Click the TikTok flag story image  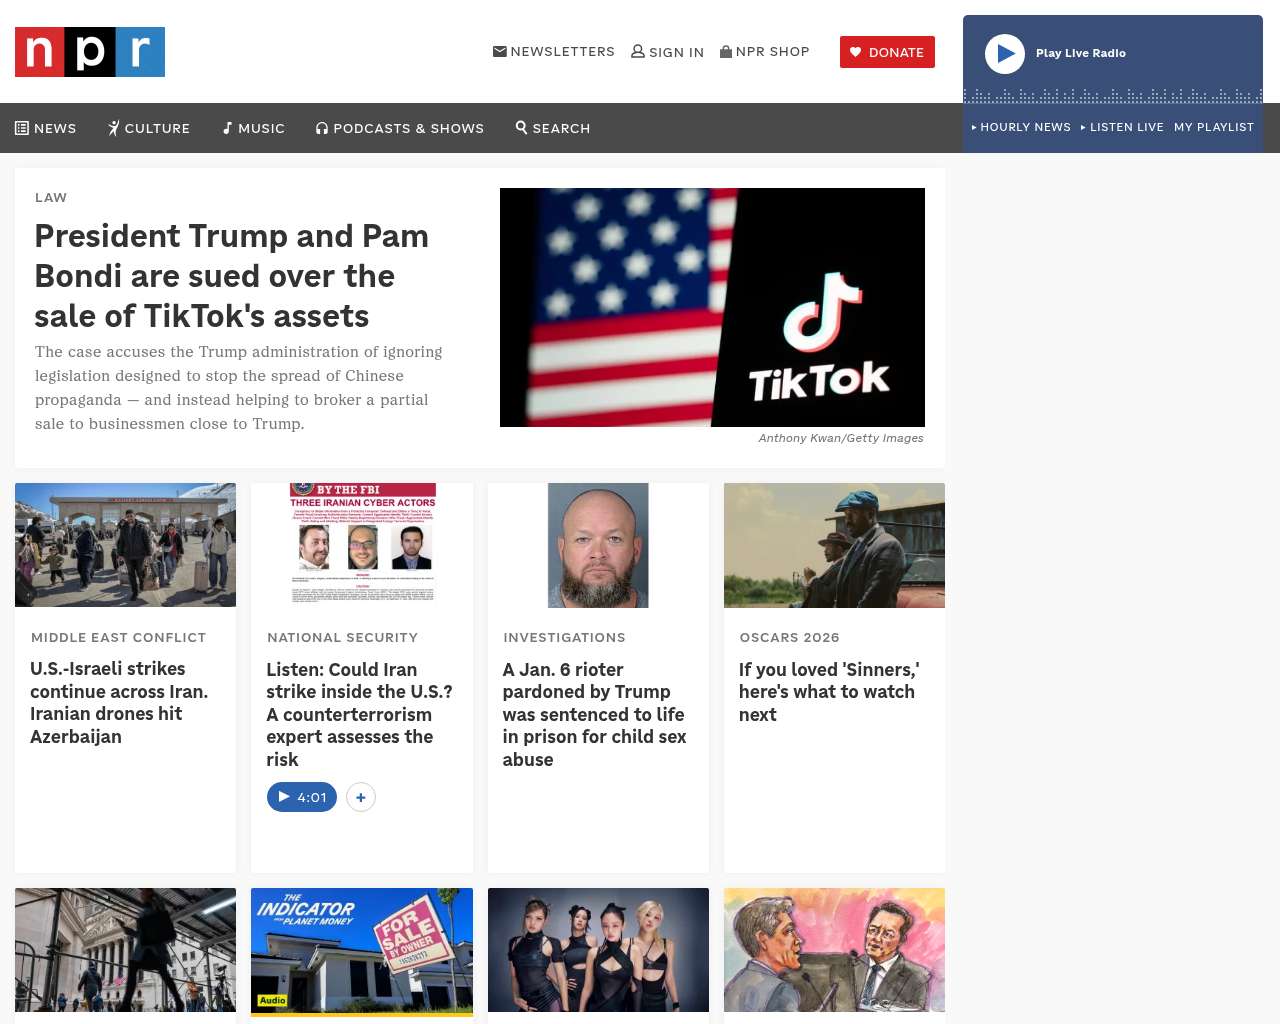[712, 307]
